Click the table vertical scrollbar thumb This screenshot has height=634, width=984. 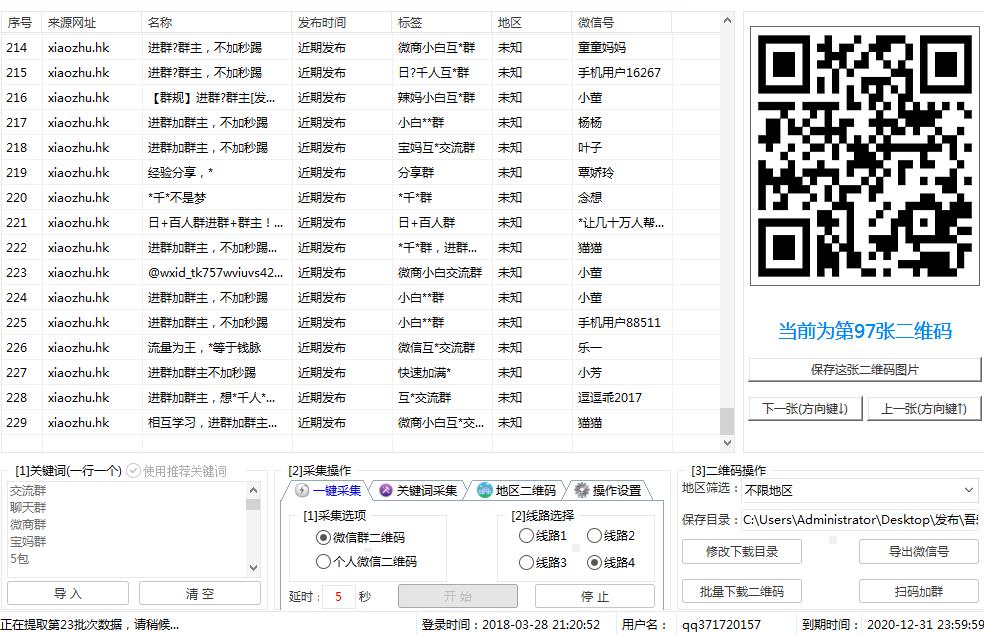[x=727, y=421]
